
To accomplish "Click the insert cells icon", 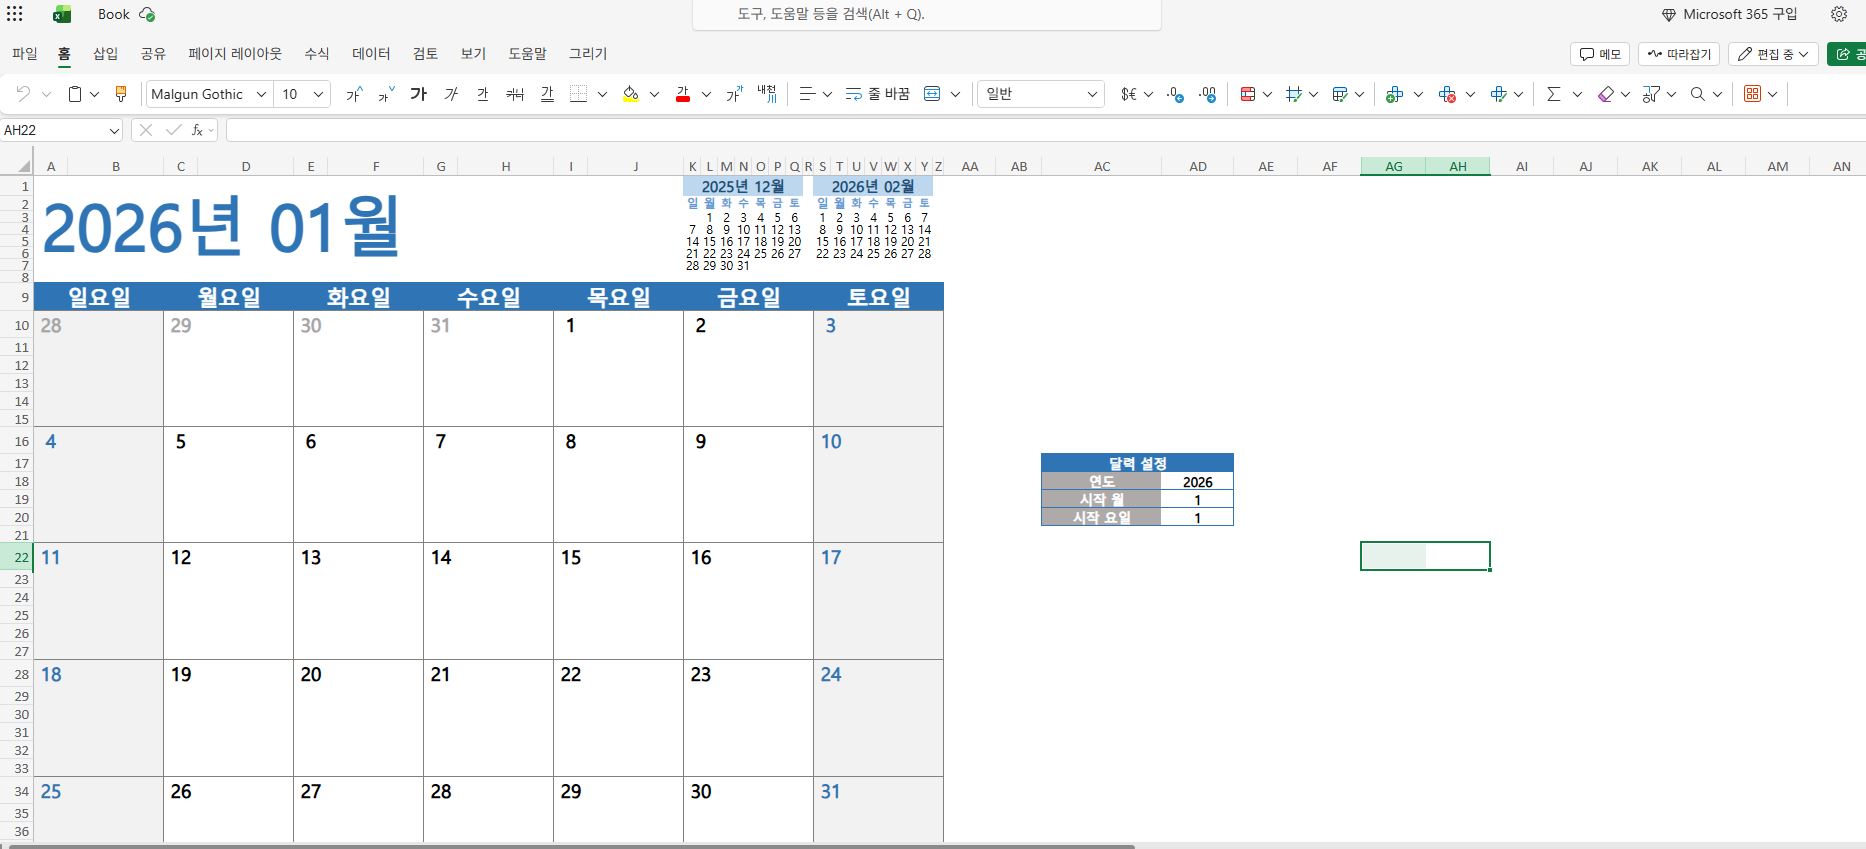I will pyautogui.click(x=1395, y=94).
